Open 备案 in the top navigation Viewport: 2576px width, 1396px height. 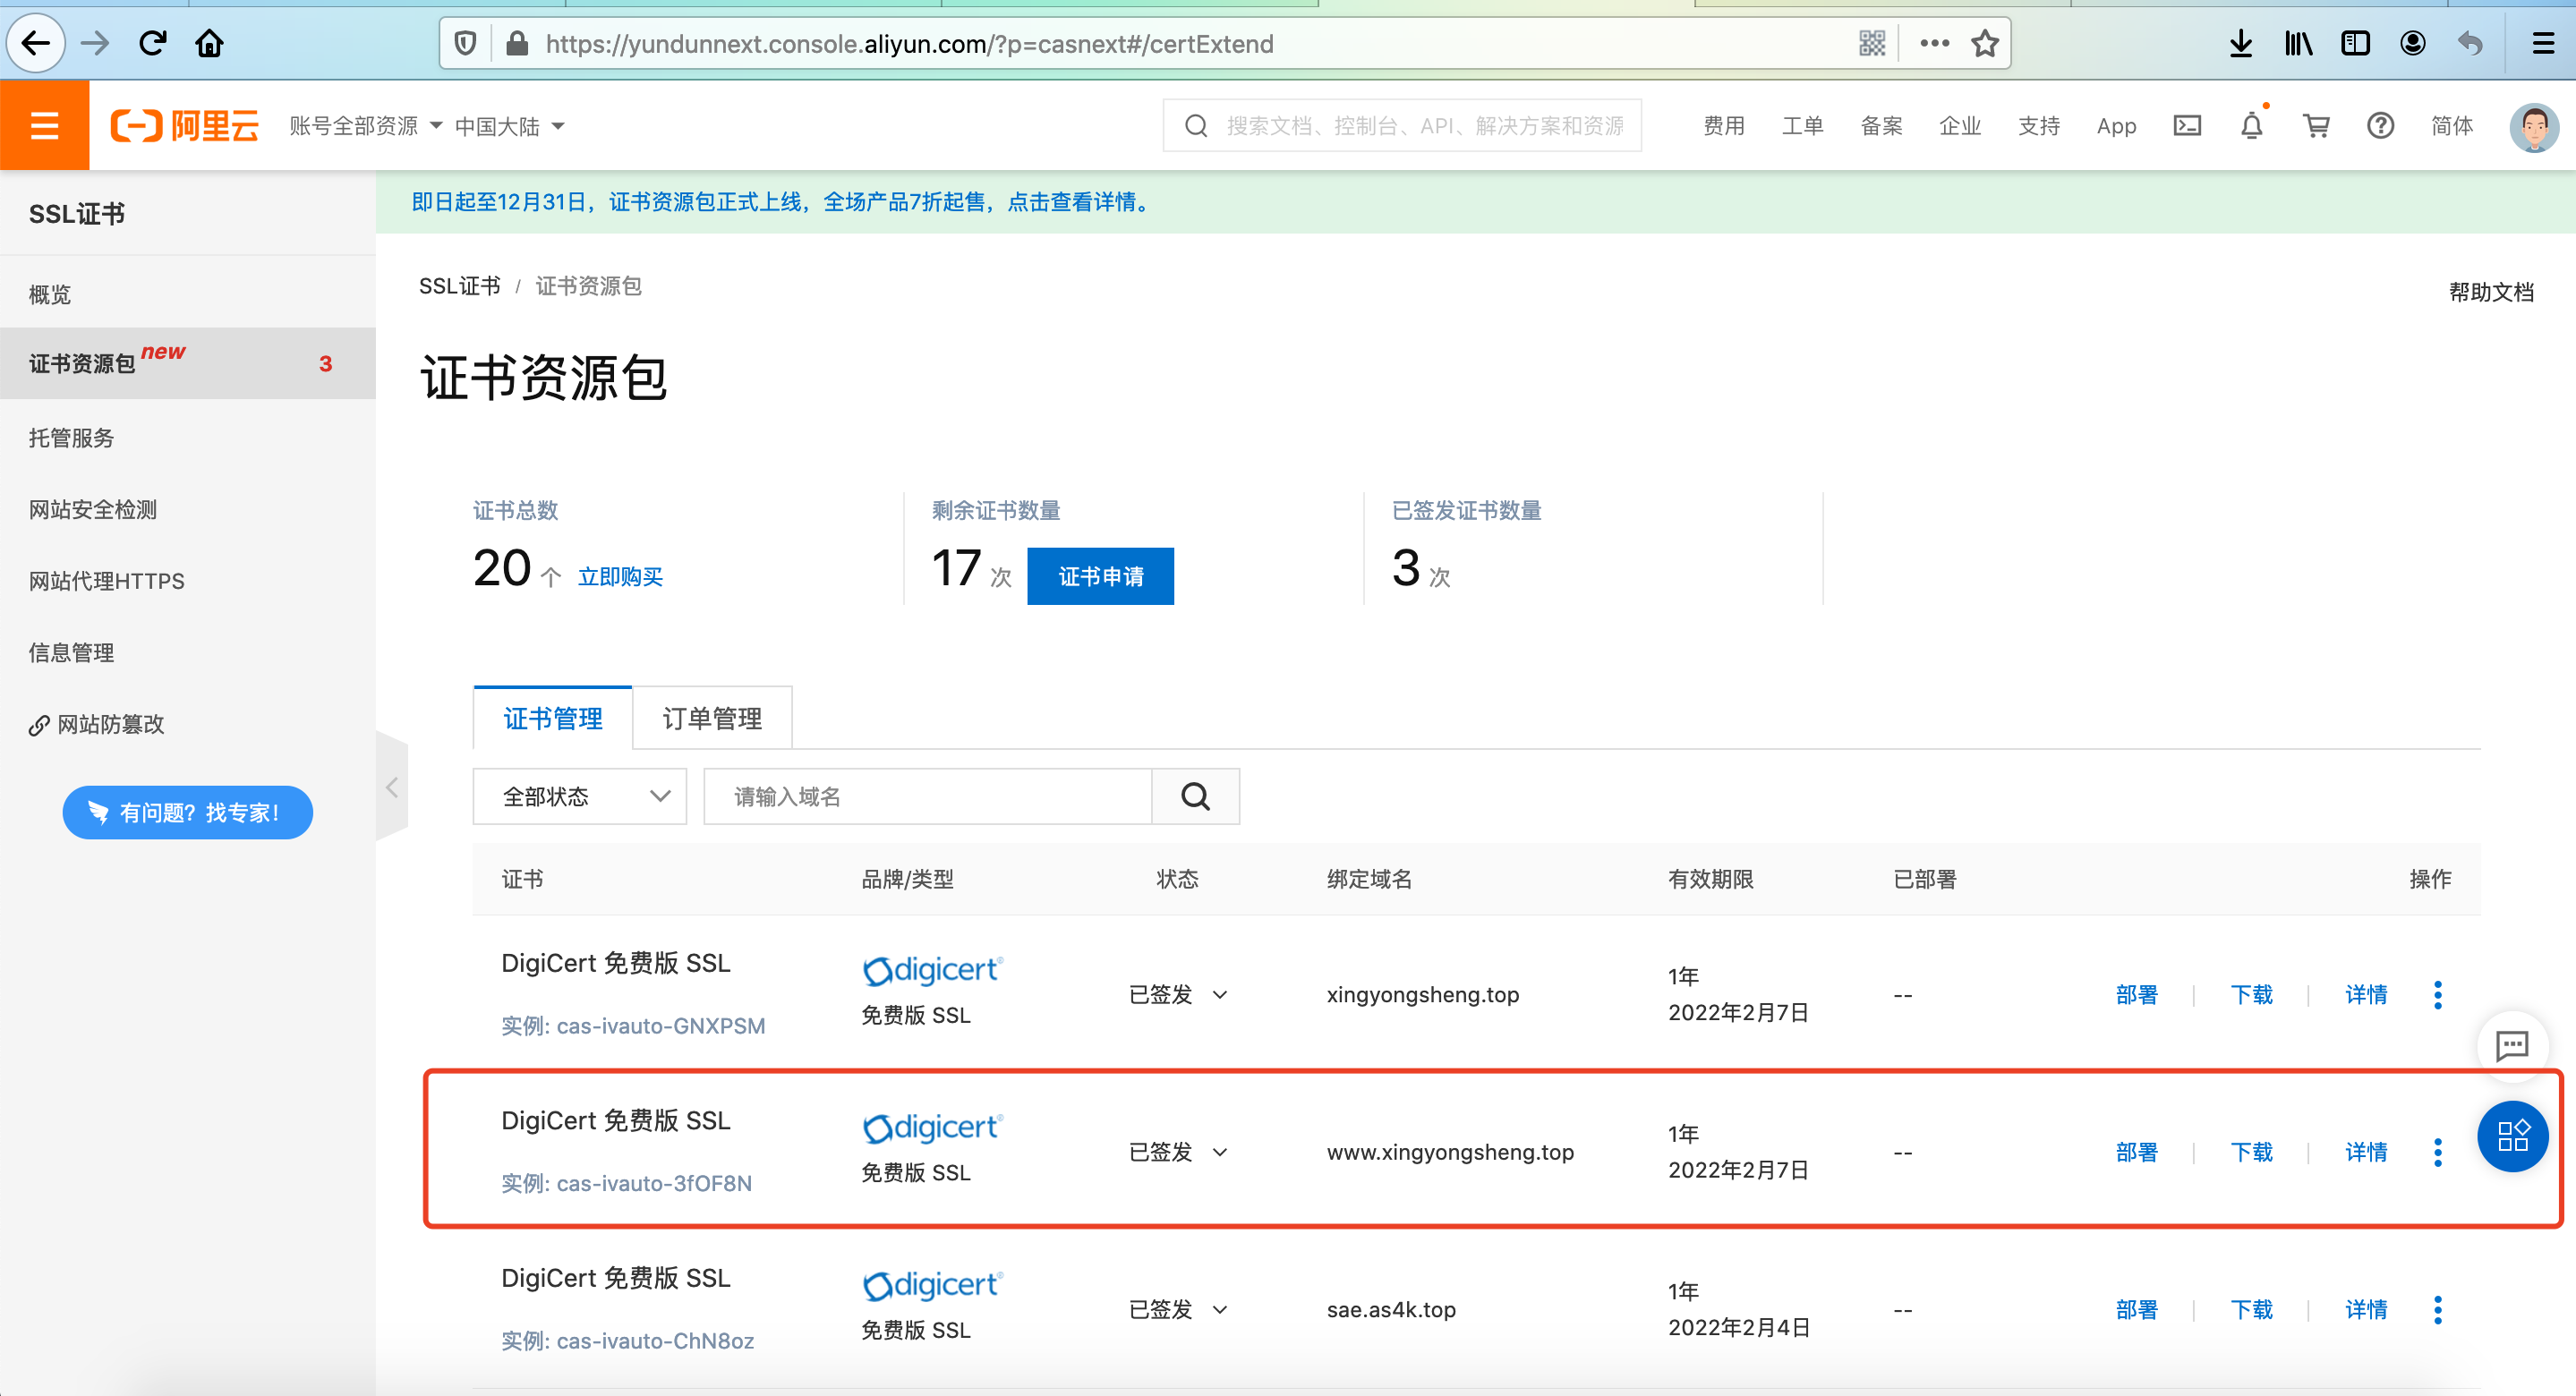click(x=1881, y=126)
